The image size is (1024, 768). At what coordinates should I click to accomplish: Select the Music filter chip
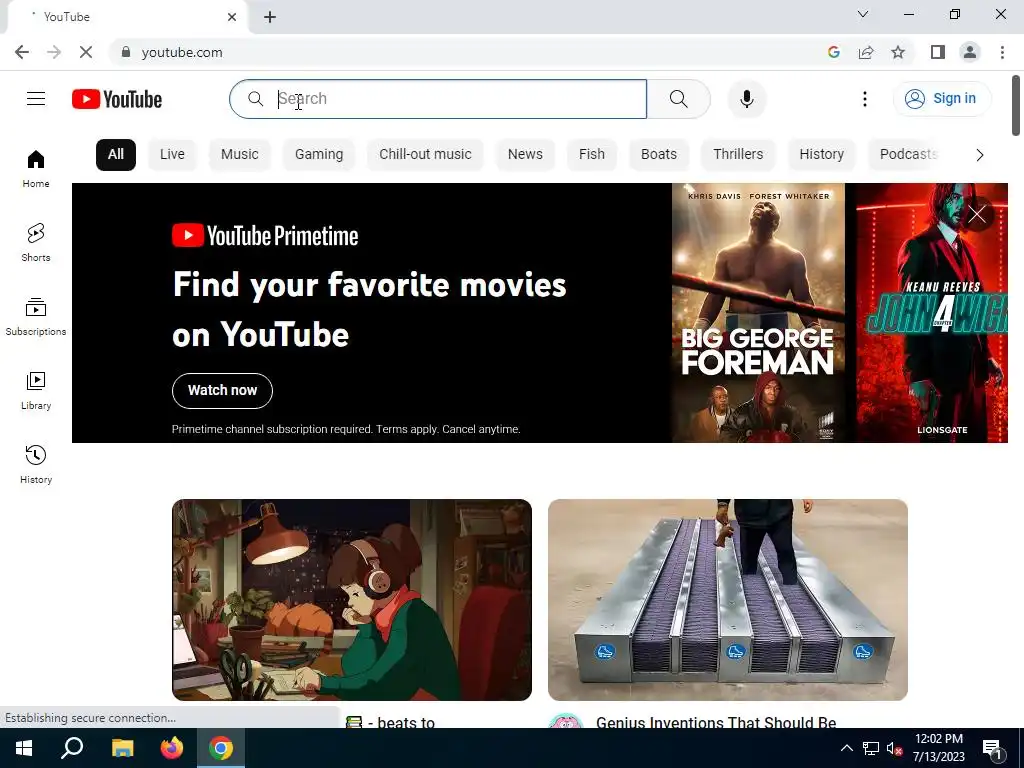[x=240, y=155]
